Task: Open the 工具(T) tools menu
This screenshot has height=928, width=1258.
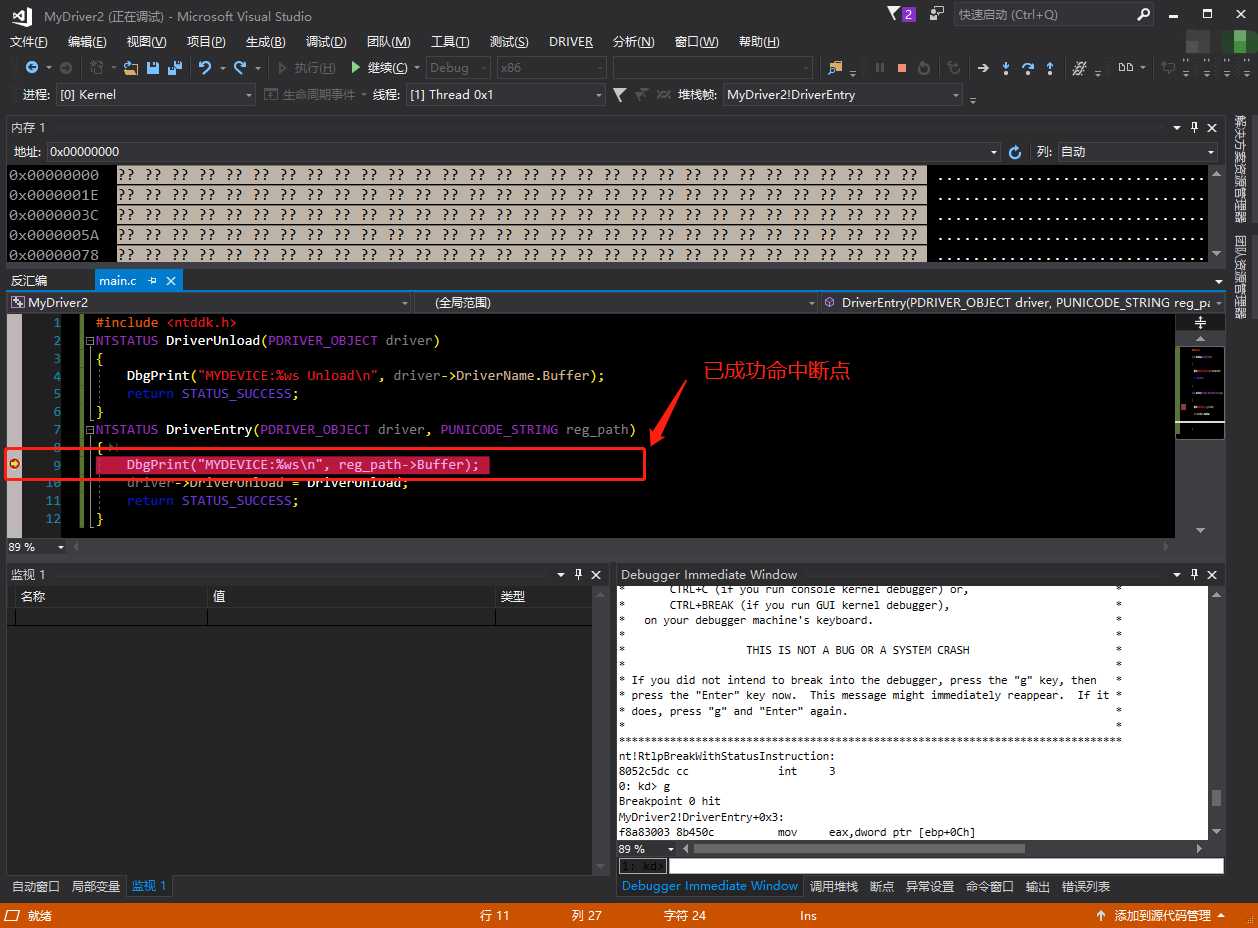Action: (x=450, y=41)
